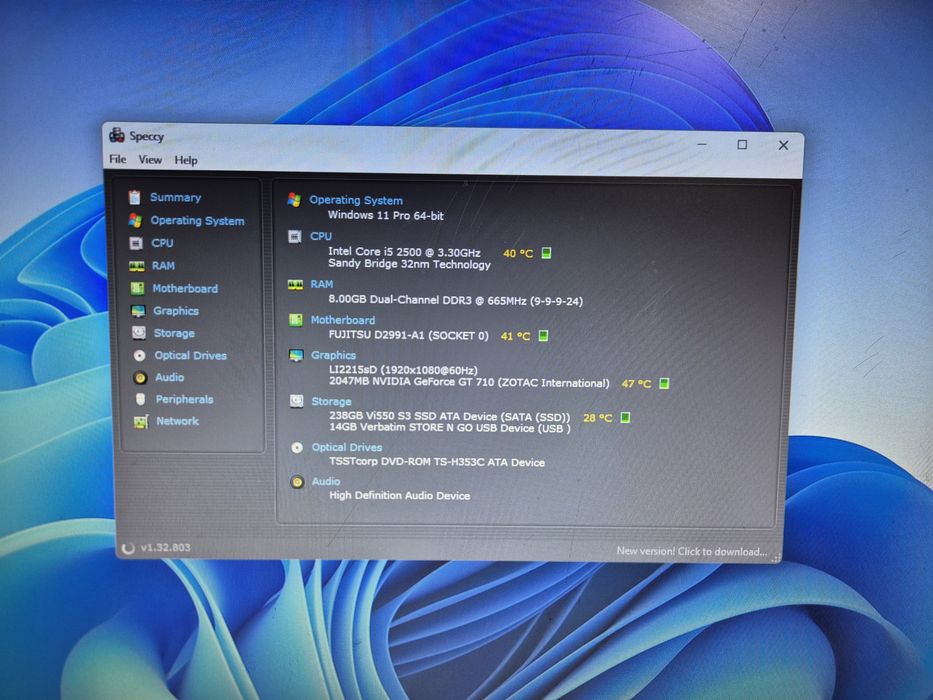
Task: Click the Storage heading link in summary
Action: (x=331, y=402)
